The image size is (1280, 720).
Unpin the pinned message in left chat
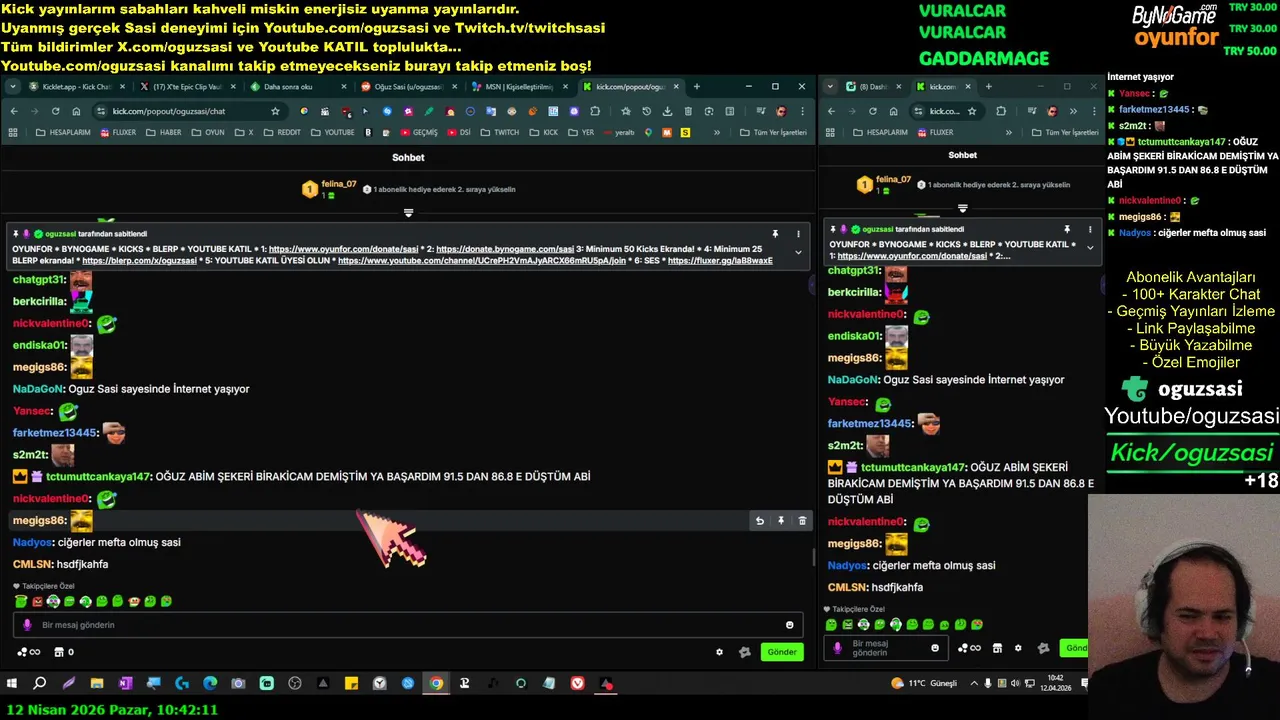point(775,234)
